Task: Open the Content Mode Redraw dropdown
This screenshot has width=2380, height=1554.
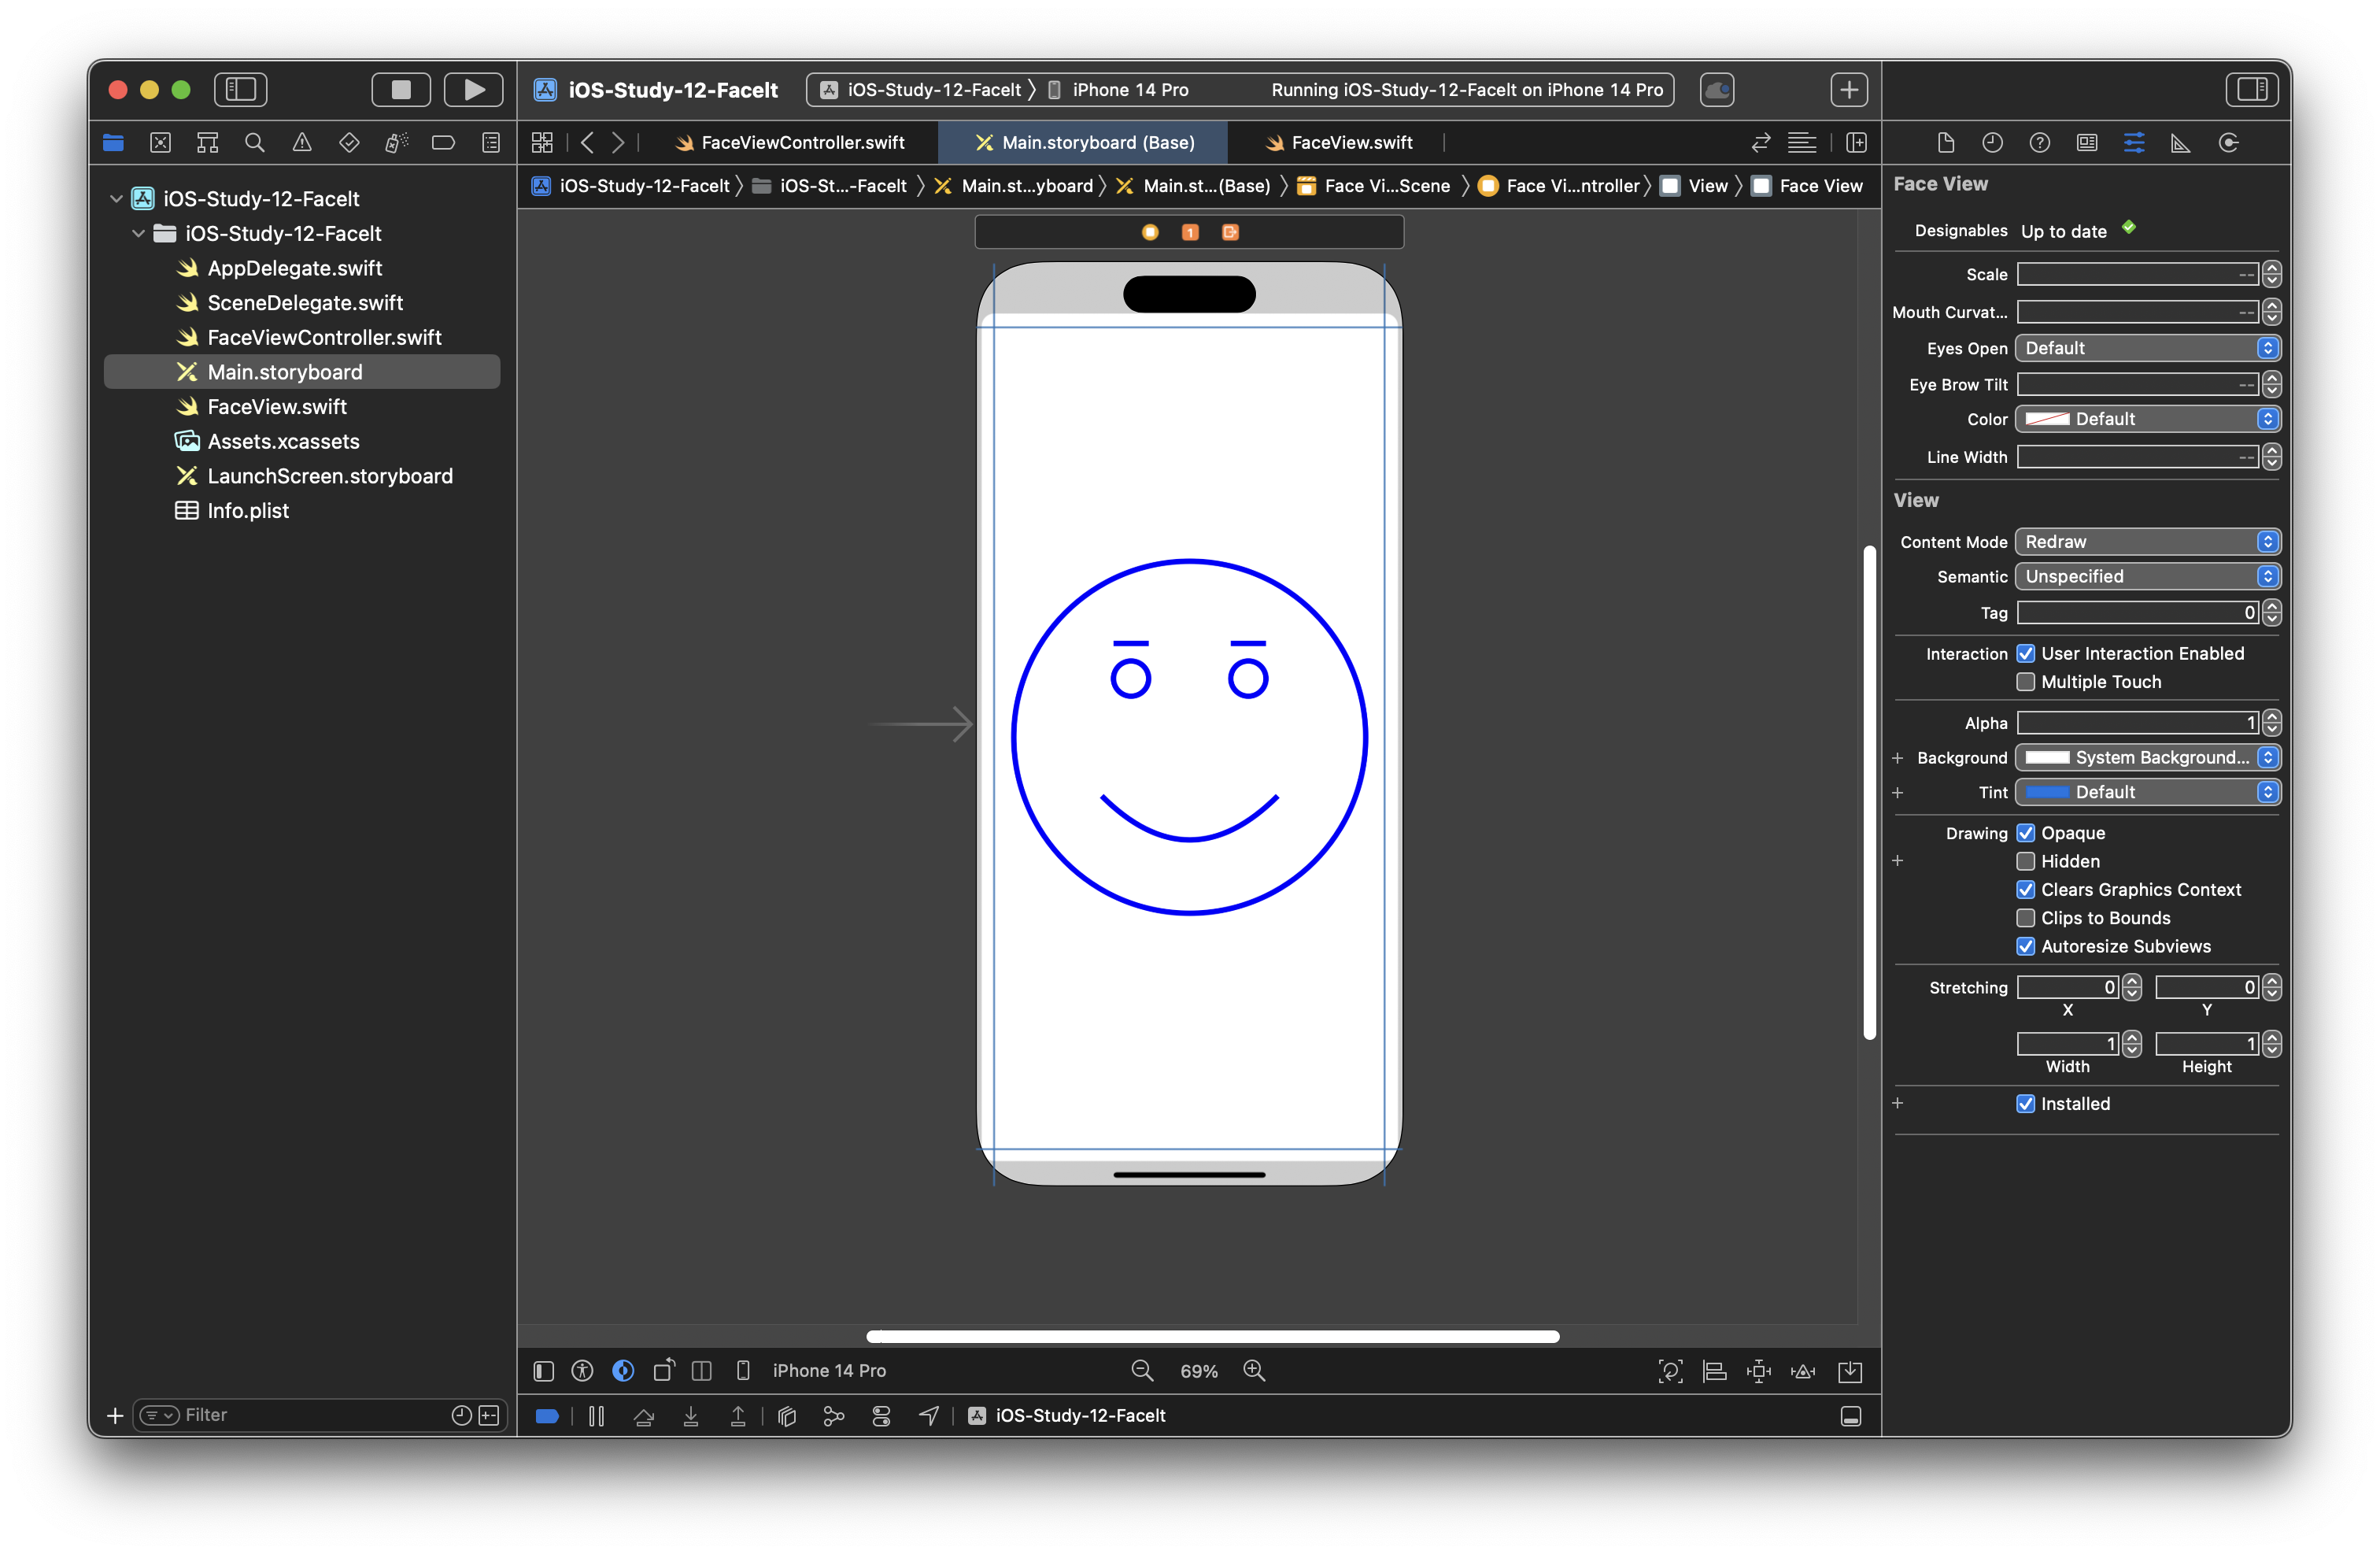Action: coord(2147,542)
